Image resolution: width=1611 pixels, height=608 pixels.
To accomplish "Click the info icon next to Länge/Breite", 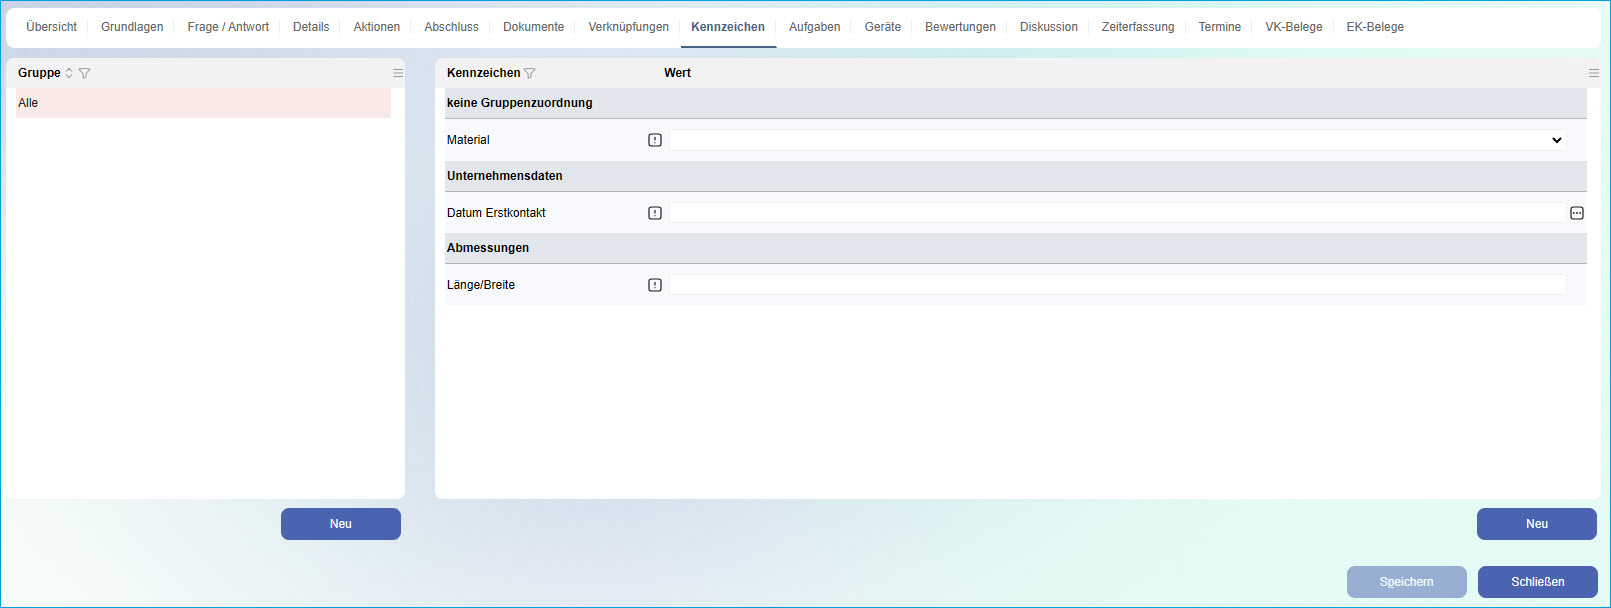I will coord(655,285).
